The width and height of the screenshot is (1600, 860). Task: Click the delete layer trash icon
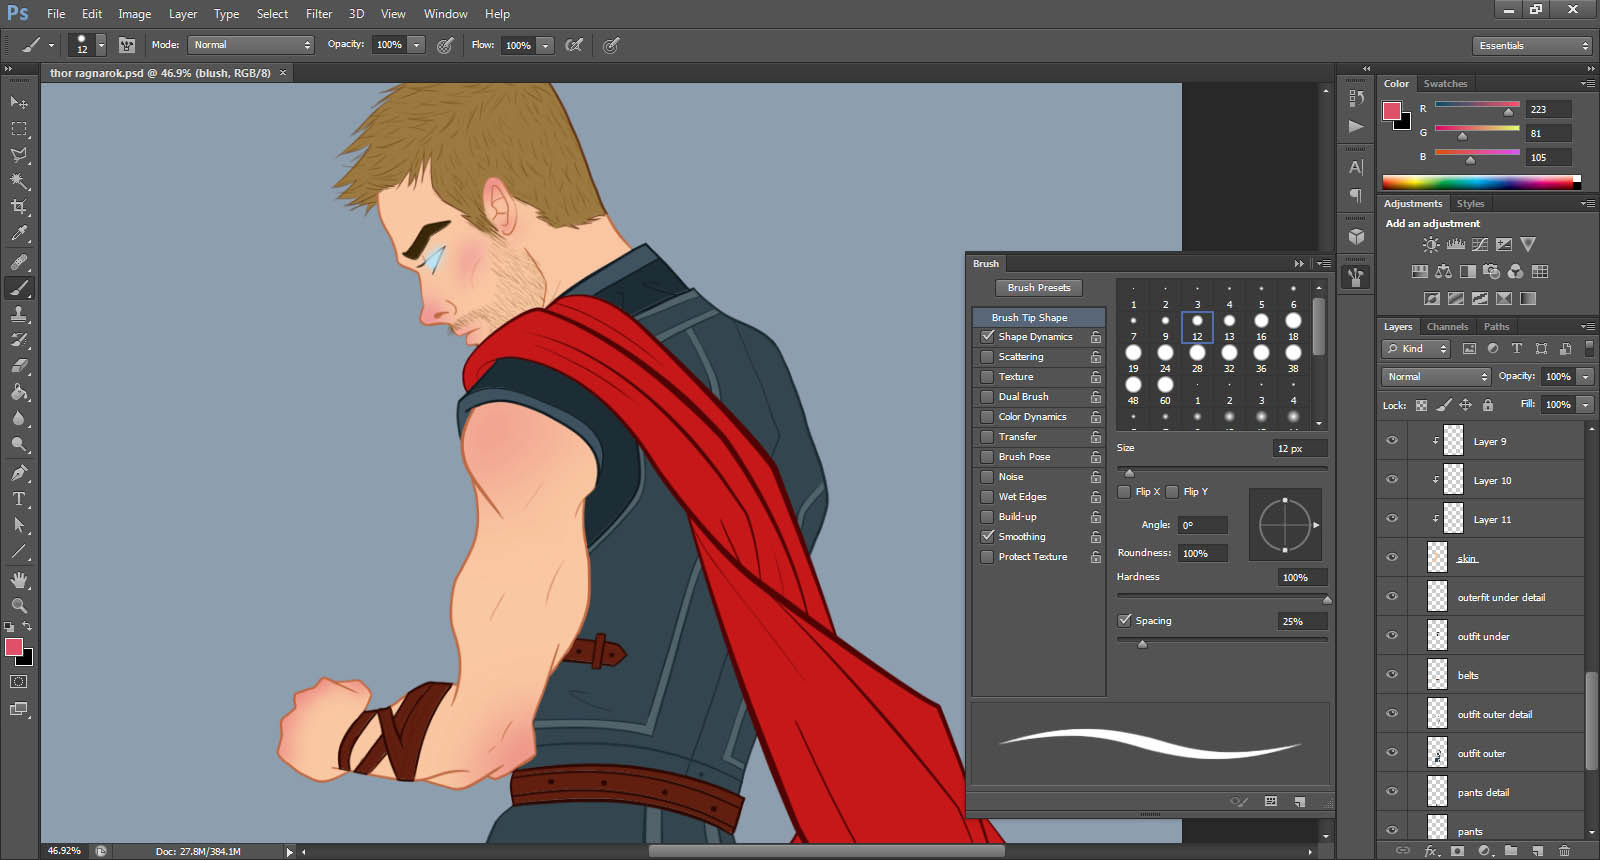(x=1565, y=851)
